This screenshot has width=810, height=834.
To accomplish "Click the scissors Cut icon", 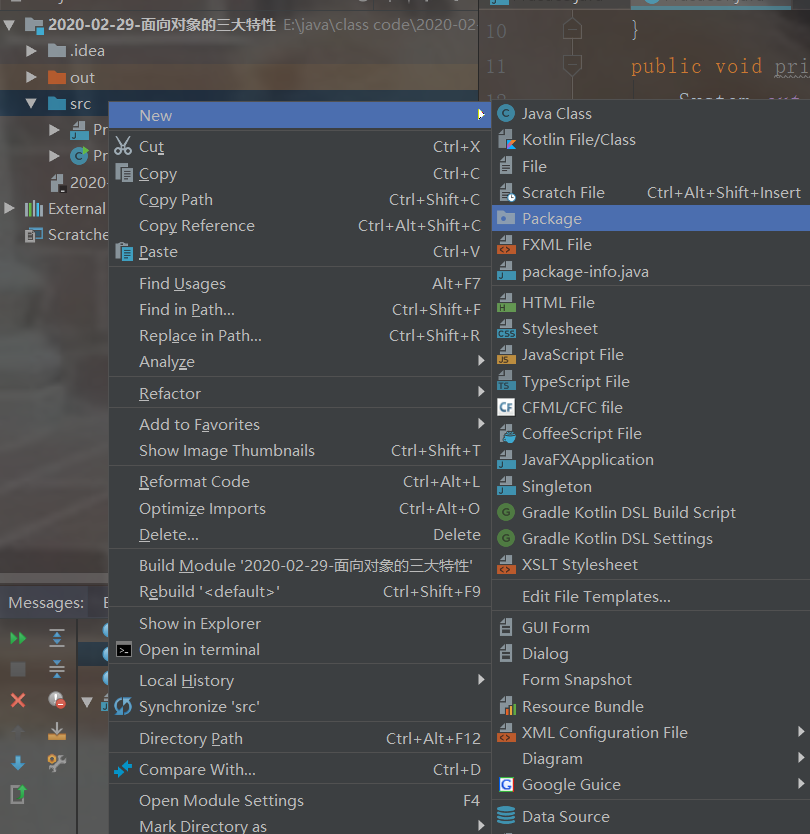I will pos(123,146).
